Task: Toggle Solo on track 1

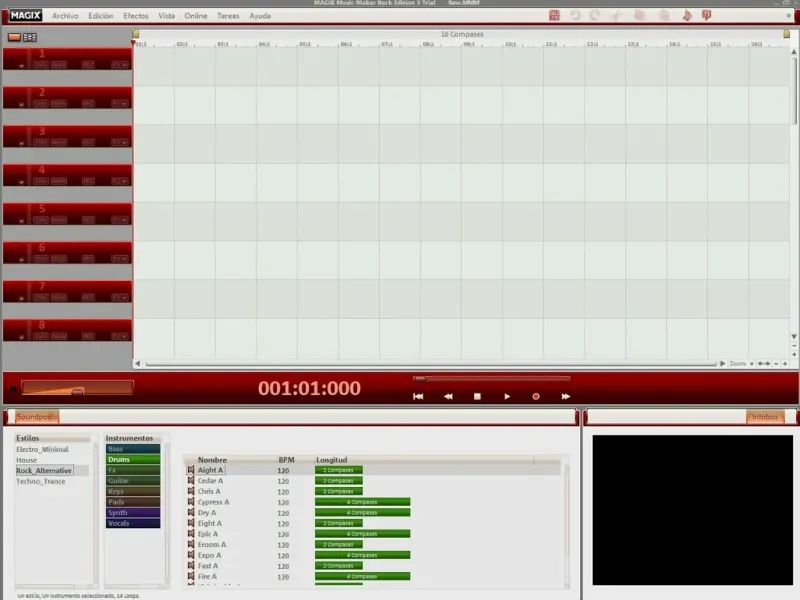Action: 41,65
